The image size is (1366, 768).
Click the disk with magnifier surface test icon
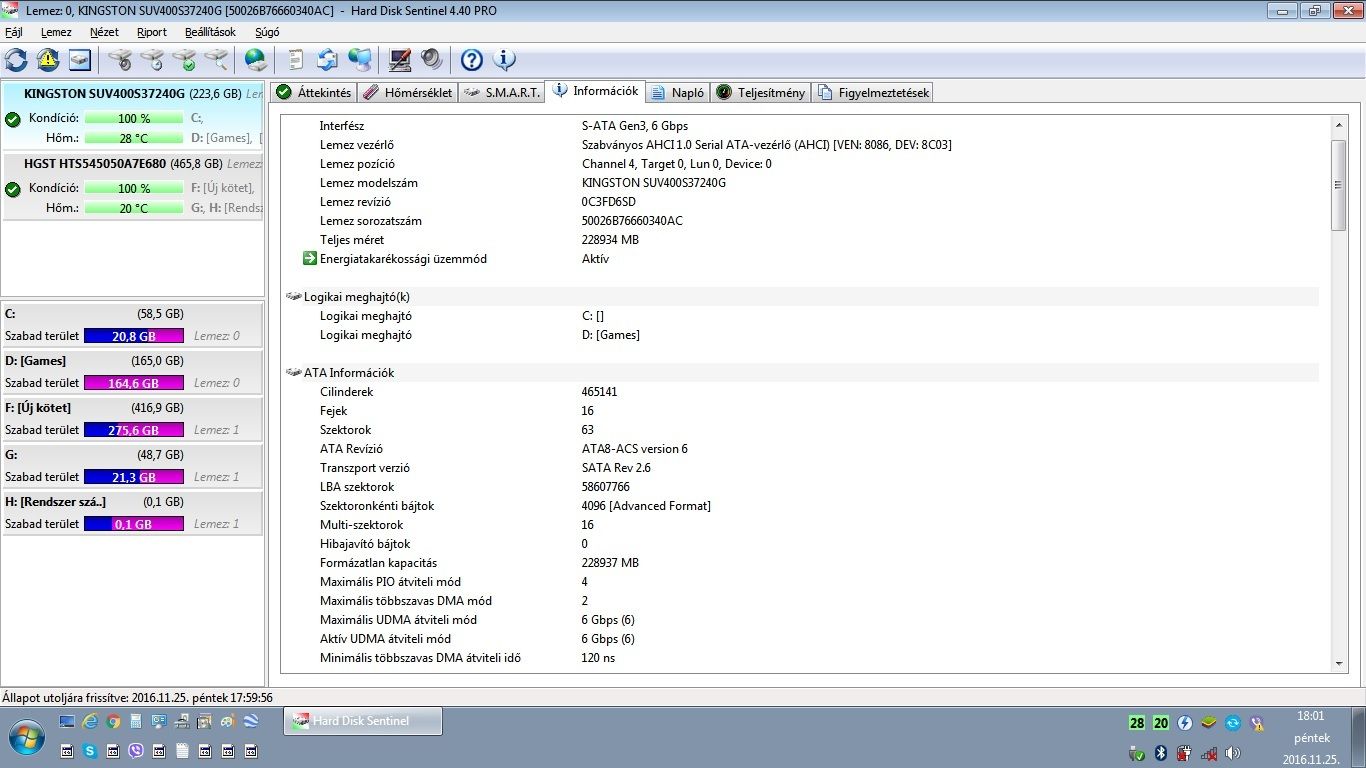[217, 60]
